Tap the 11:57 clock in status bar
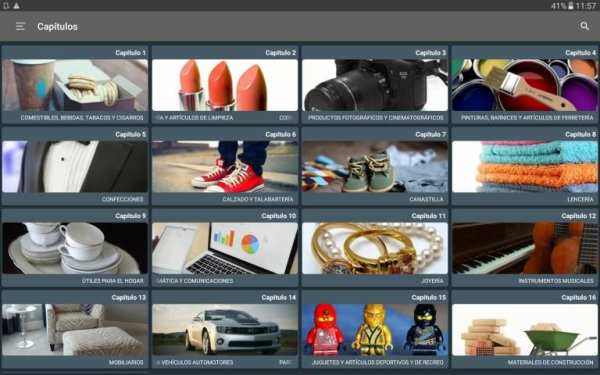600x375 pixels. click(x=585, y=6)
